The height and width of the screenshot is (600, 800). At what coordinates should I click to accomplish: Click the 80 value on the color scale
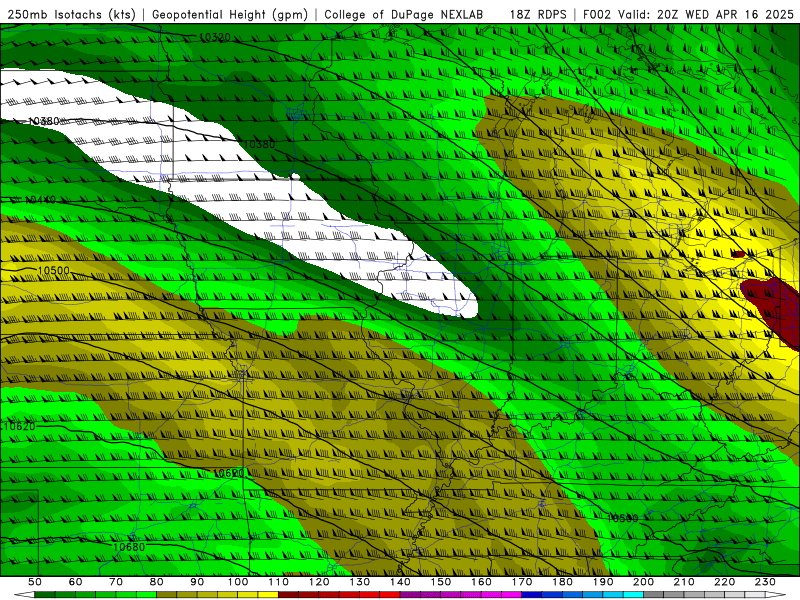(157, 582)
